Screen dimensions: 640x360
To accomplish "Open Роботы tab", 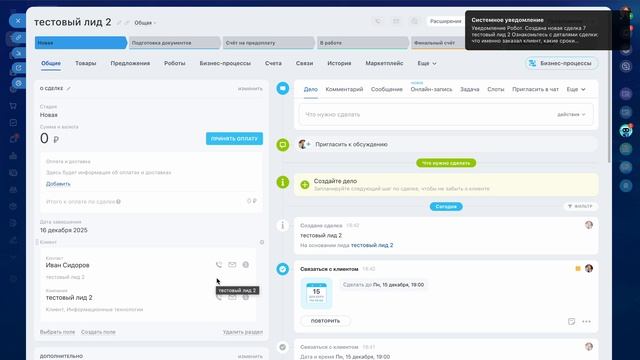I will [x=175, y=63].
